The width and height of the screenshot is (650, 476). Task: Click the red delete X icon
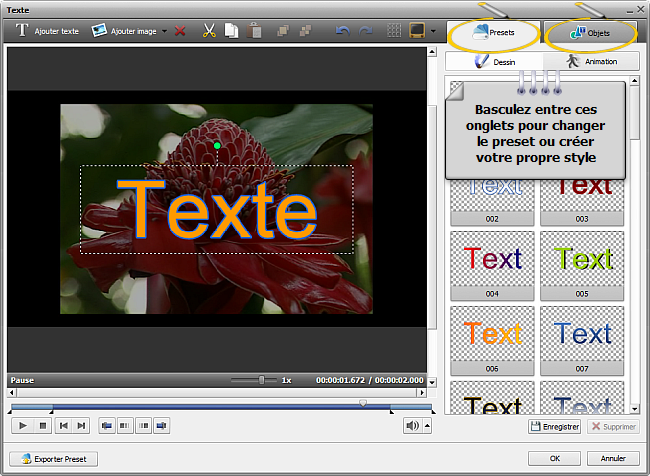(x=180, y=31)
